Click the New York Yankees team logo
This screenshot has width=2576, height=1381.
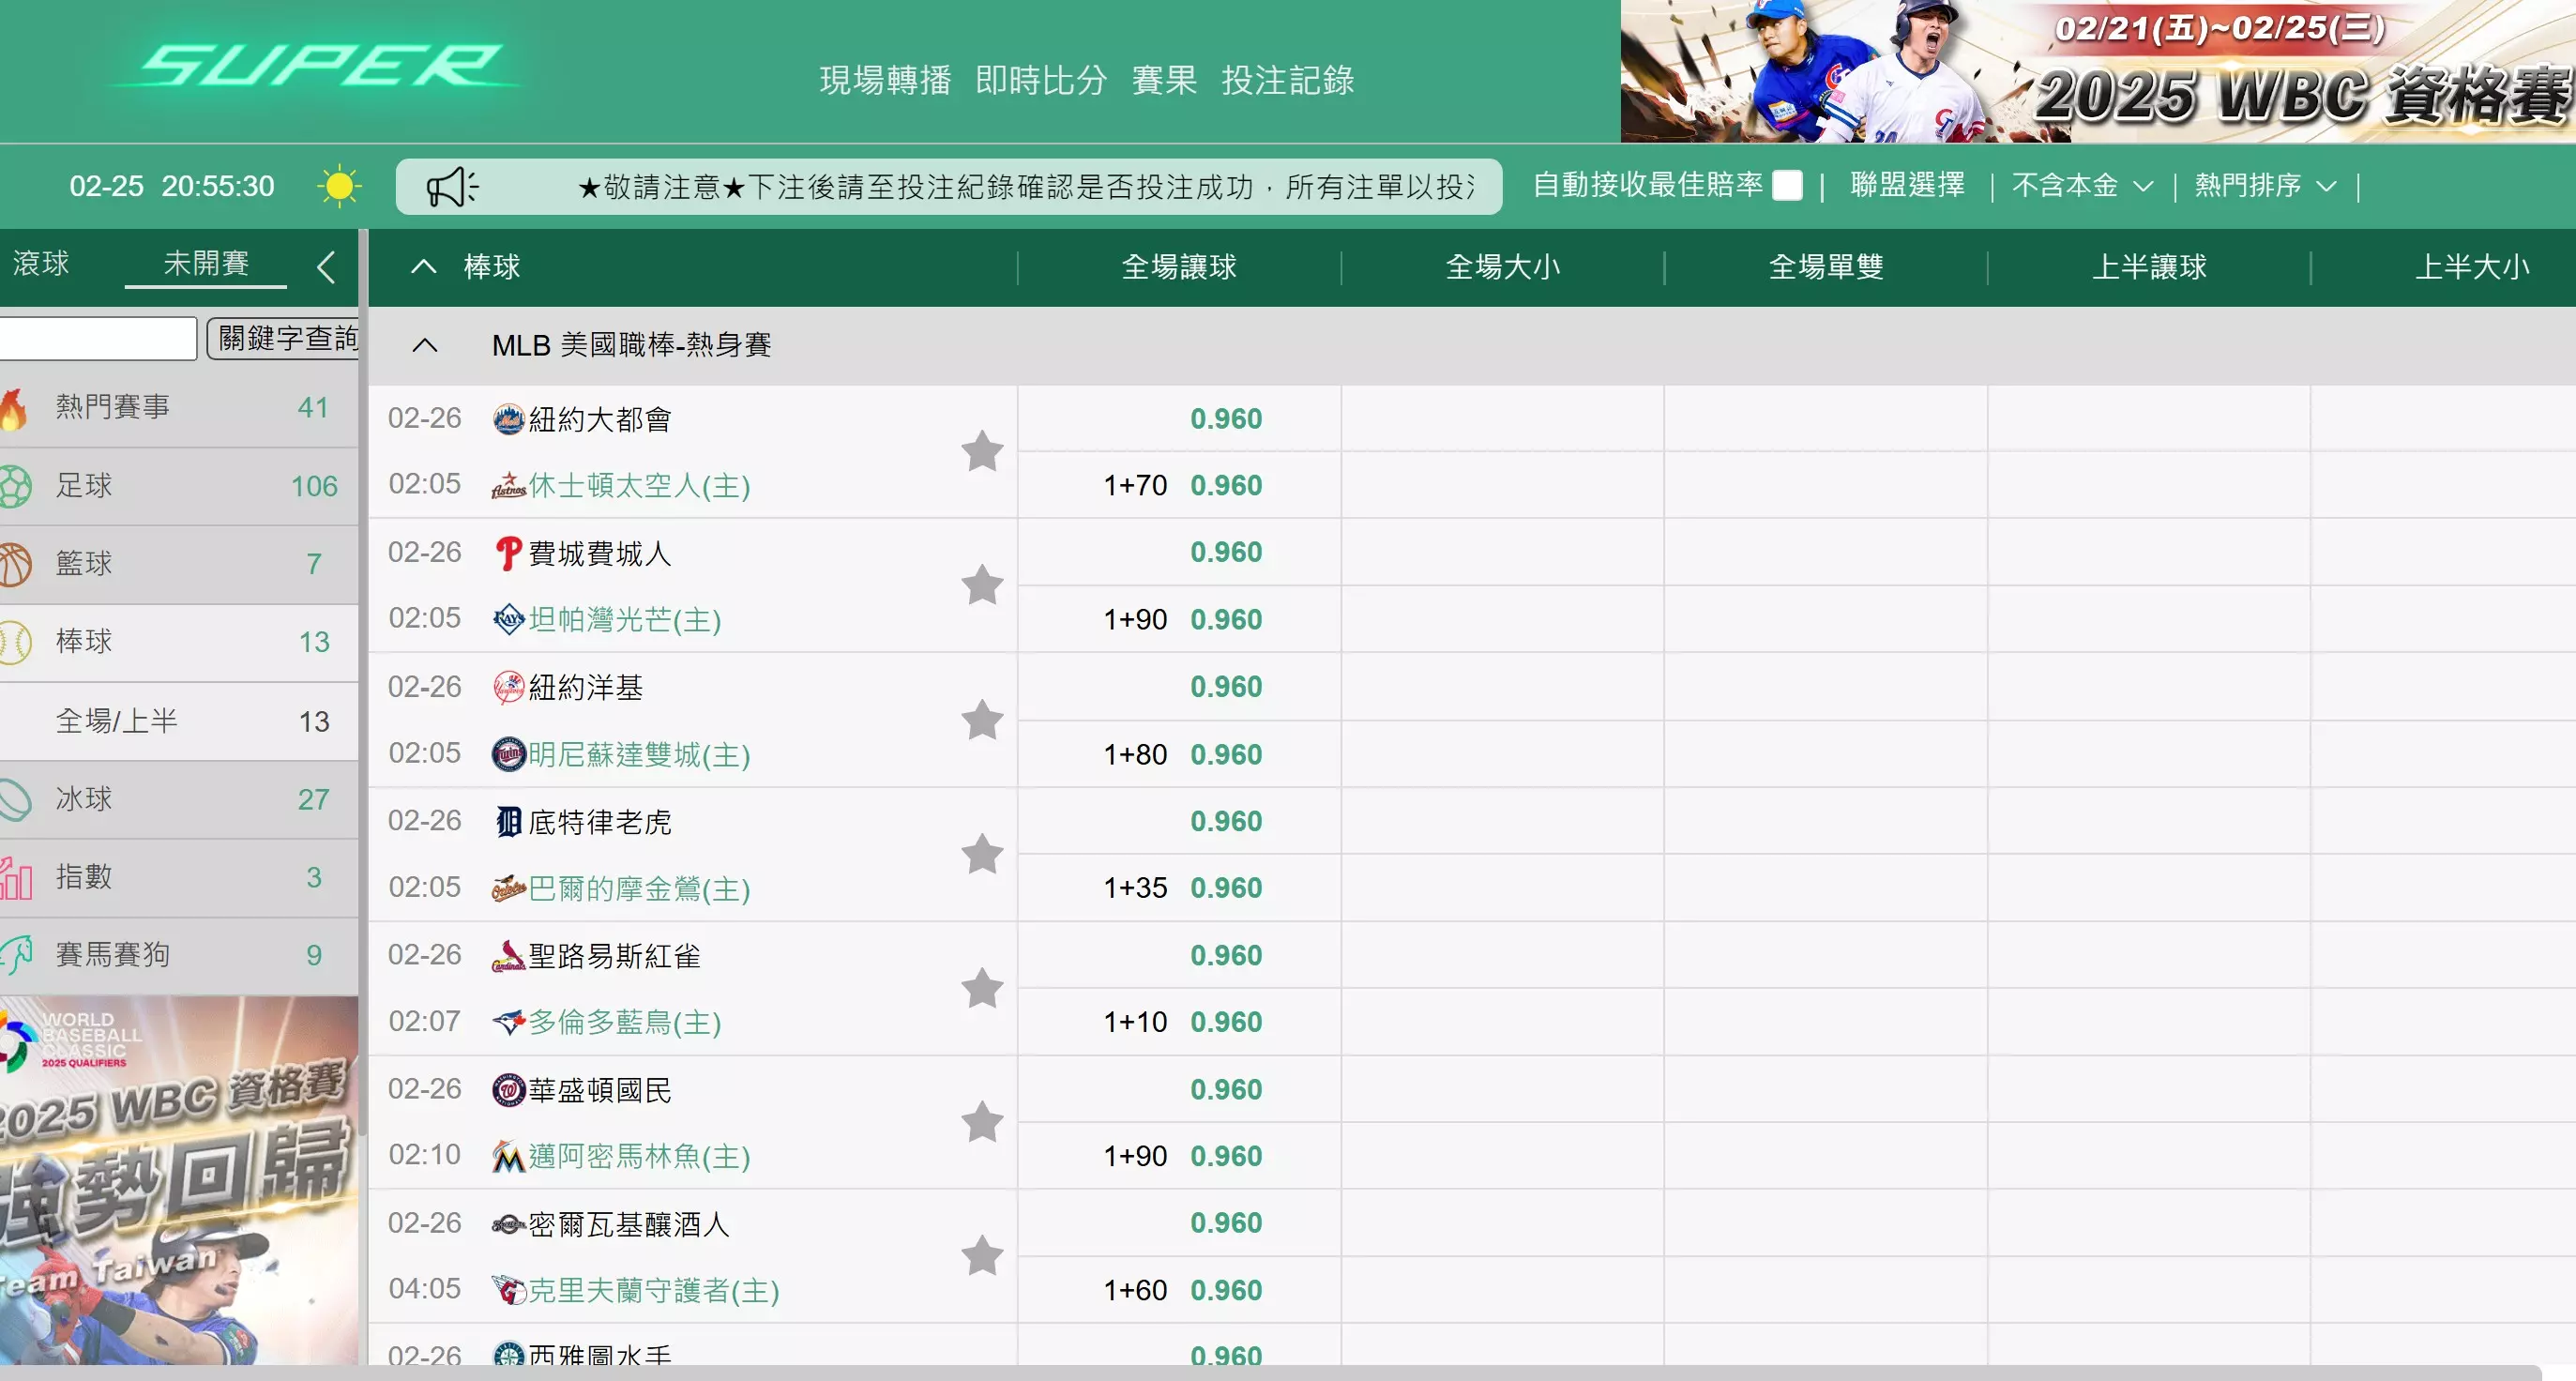pos(509,687)
